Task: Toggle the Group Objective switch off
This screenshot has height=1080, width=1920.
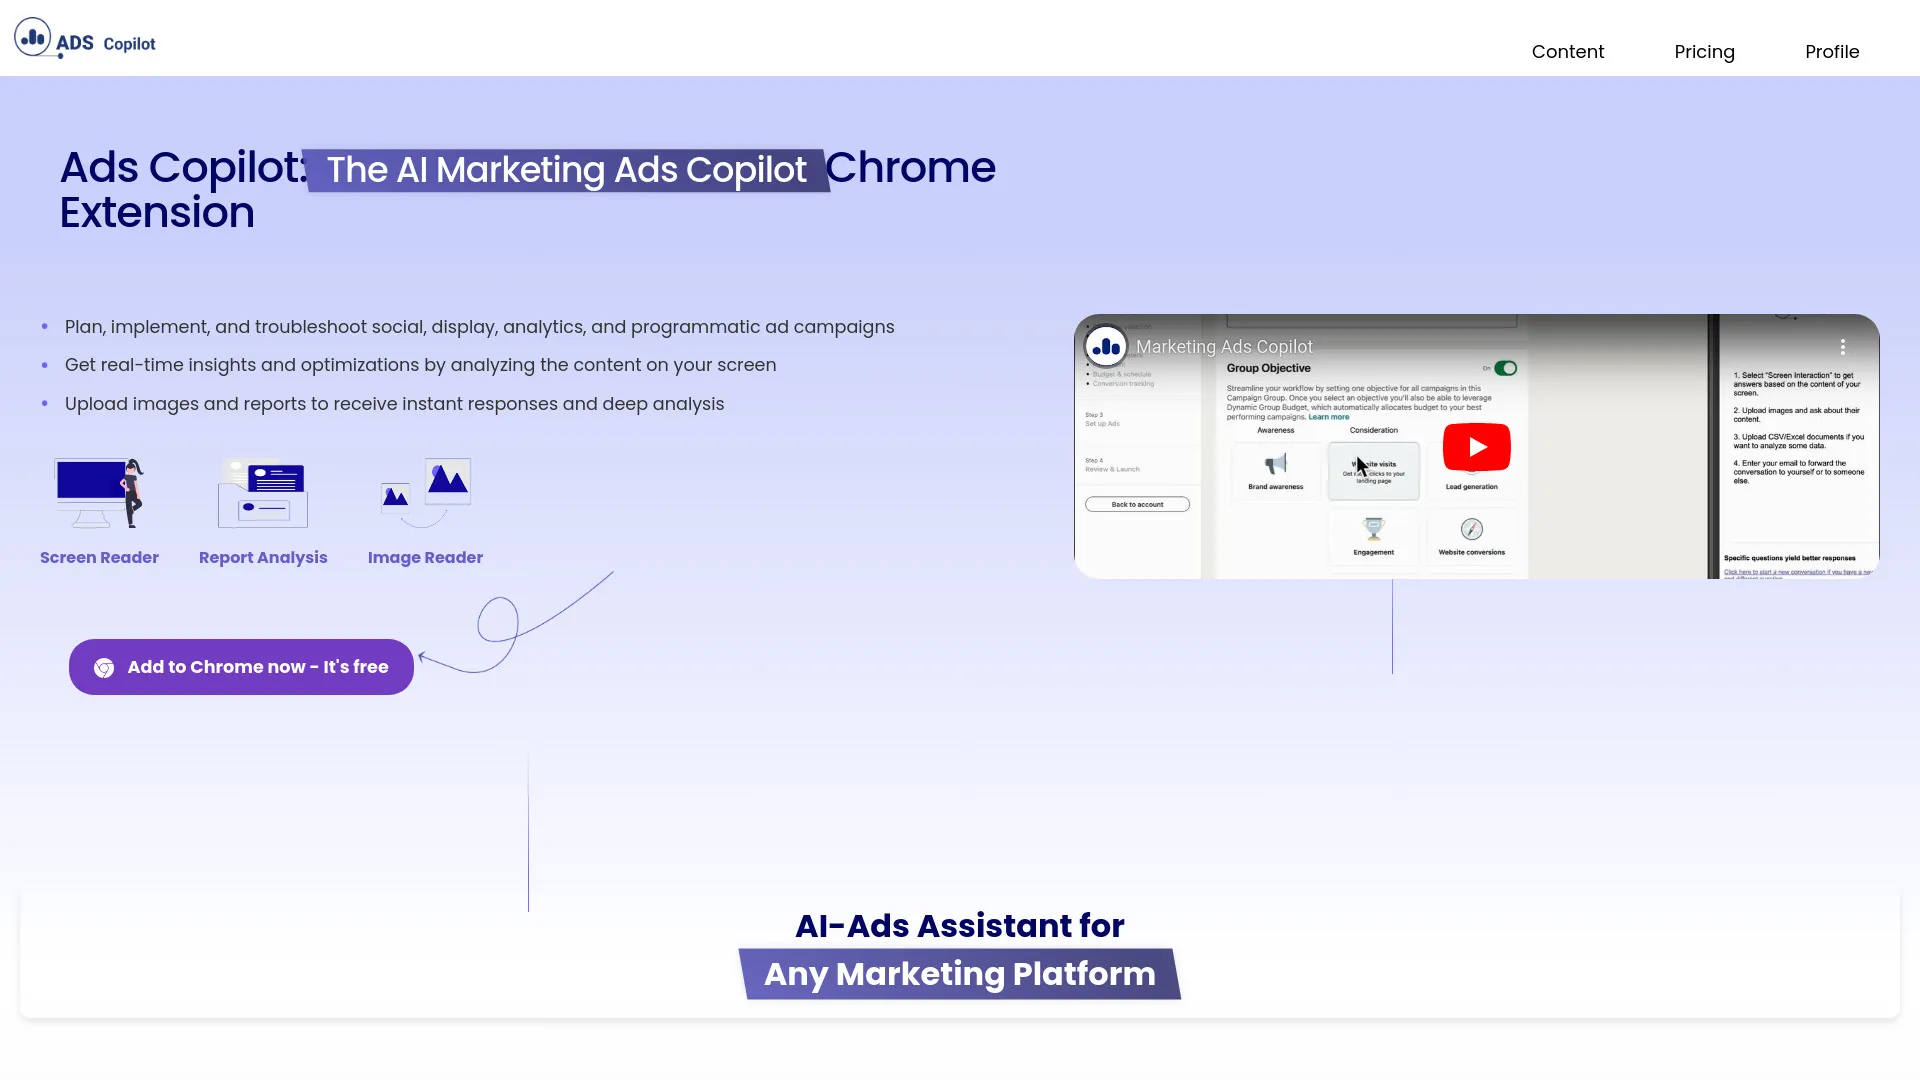Action: pyautogui.click(x=1504, y=367)
